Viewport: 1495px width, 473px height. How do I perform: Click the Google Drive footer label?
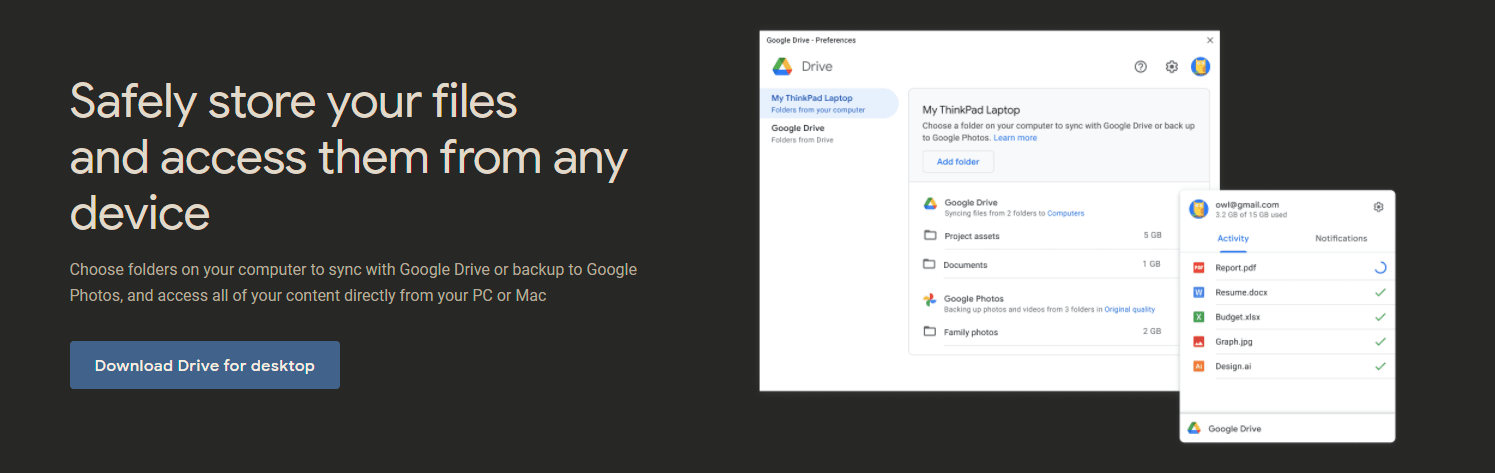(x=1235, y=428)
